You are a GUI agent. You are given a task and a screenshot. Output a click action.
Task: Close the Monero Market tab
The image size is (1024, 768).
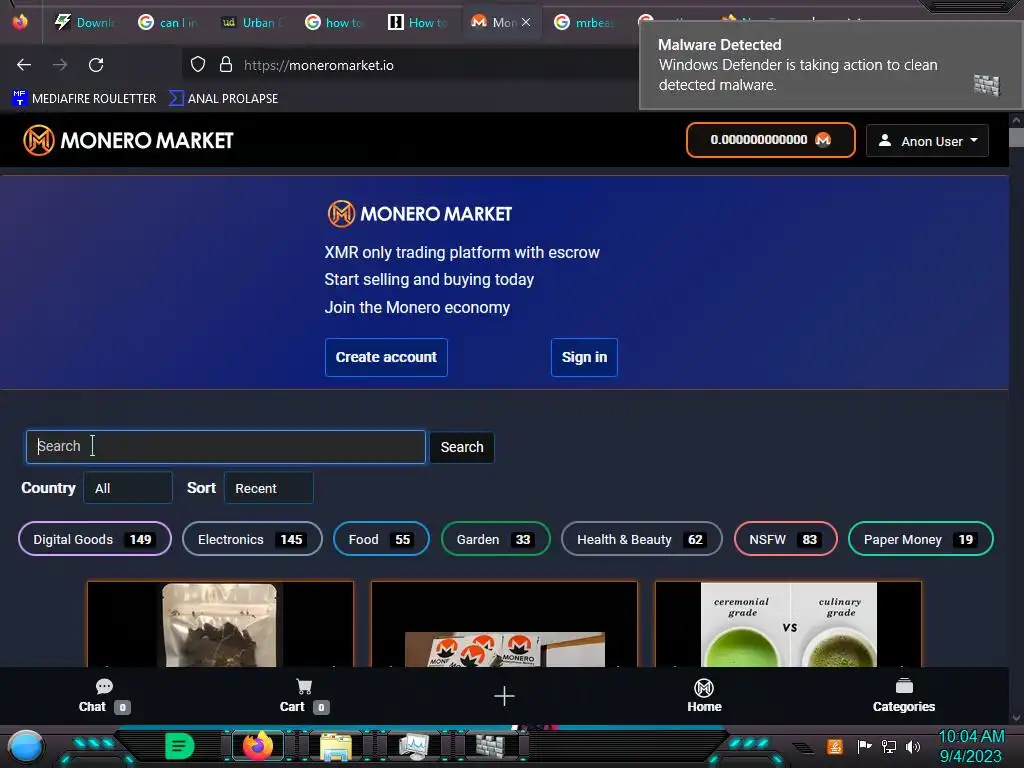(526, 22)
